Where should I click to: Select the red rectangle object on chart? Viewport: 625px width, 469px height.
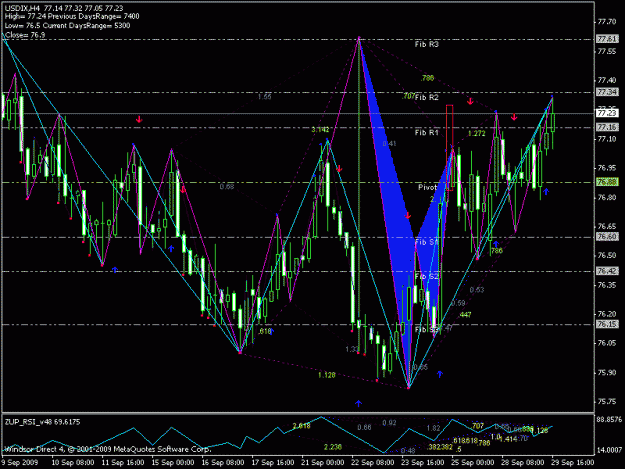point(450,148)
